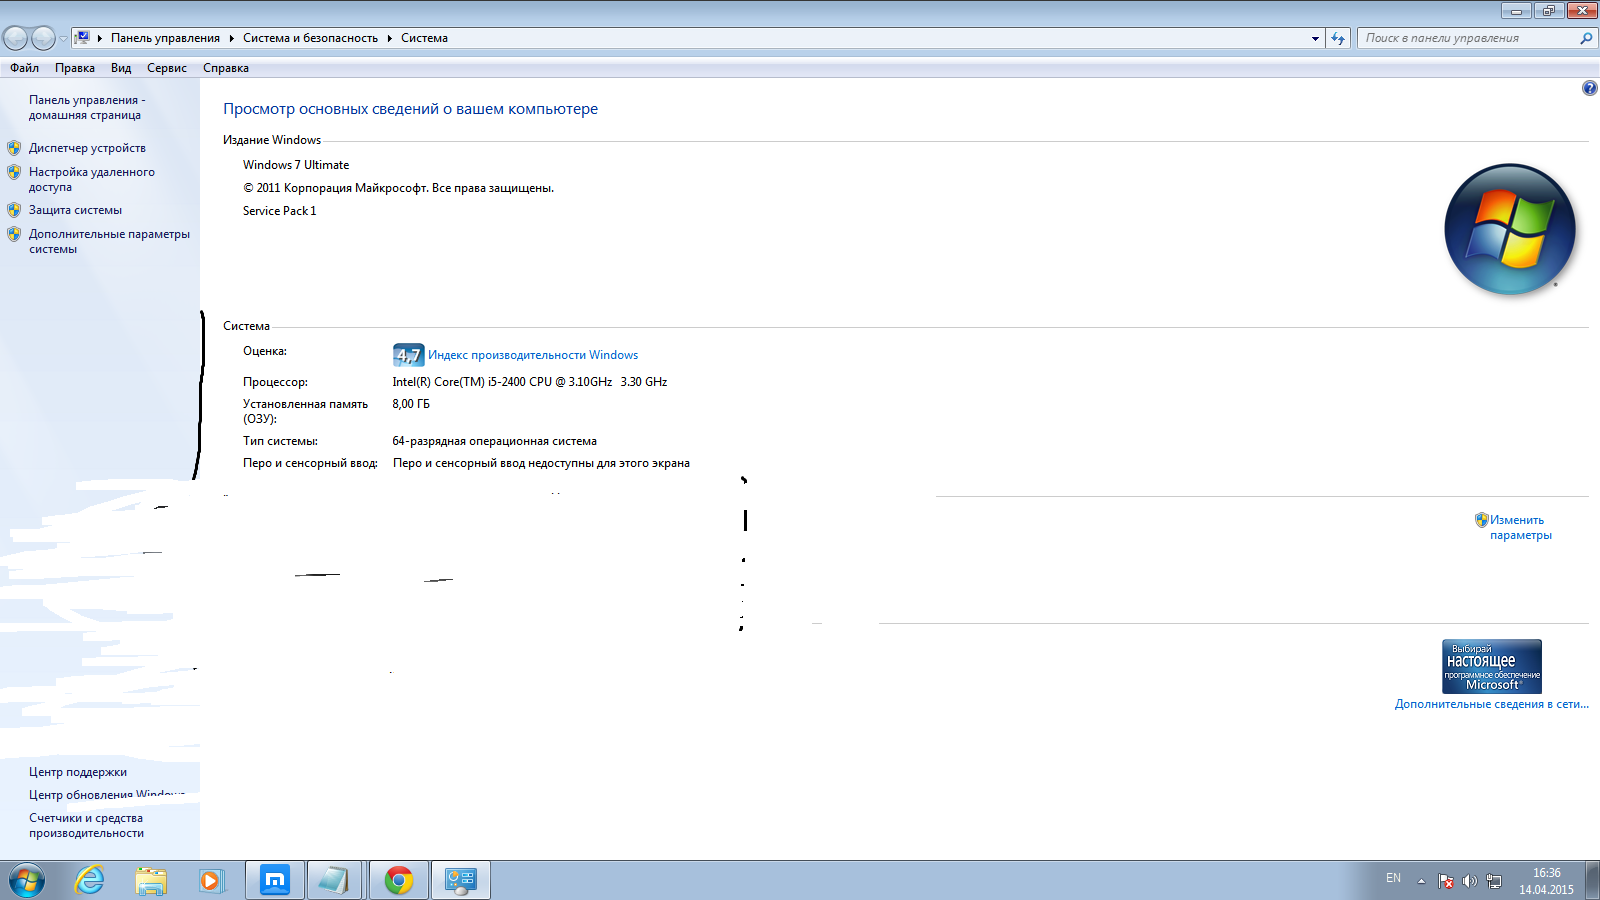Viewport: 1600px width, 900px height.
Task: Open the 'Правка' menu
Action: tap(75, 68)
